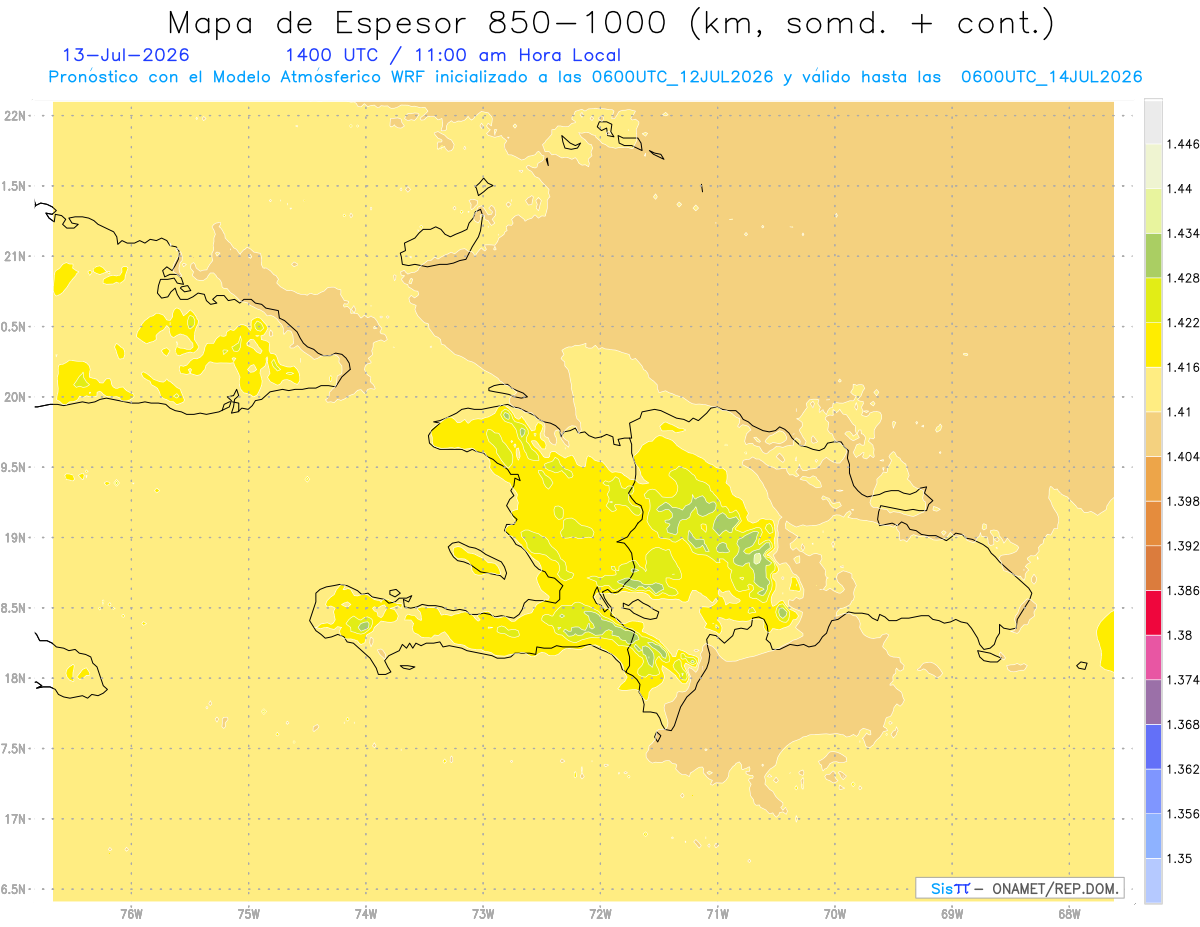Click the 68W longitude axis label
This screenshot has height=927, width=1200.
pyautogui.click(x=1069, y=914)
